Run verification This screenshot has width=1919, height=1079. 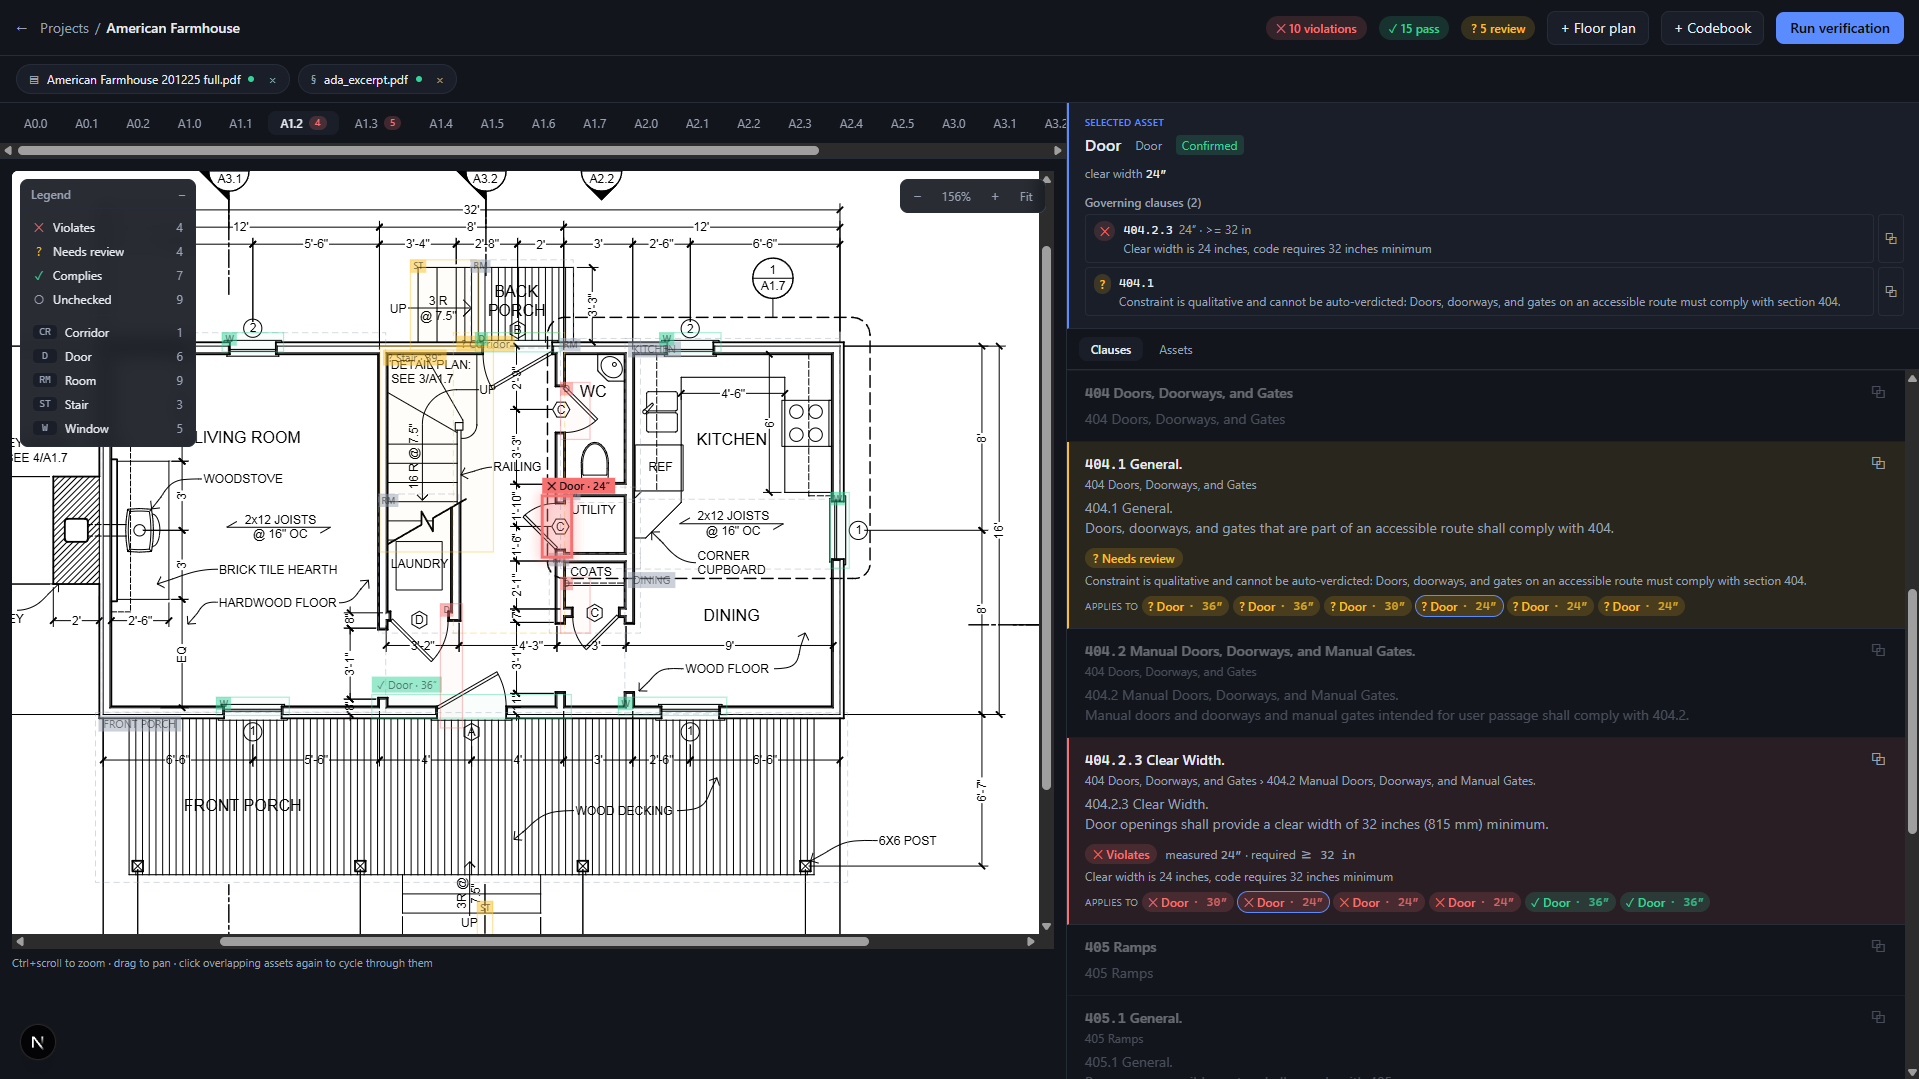1839,28
